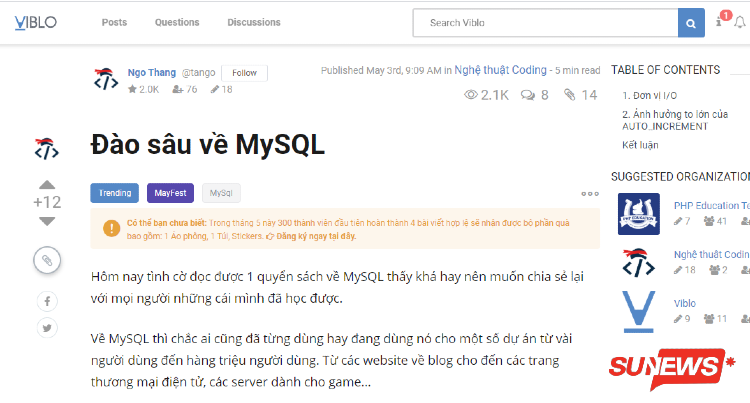Click the orange warning icon in the notice
750x403 pixels.
(111, 228)
